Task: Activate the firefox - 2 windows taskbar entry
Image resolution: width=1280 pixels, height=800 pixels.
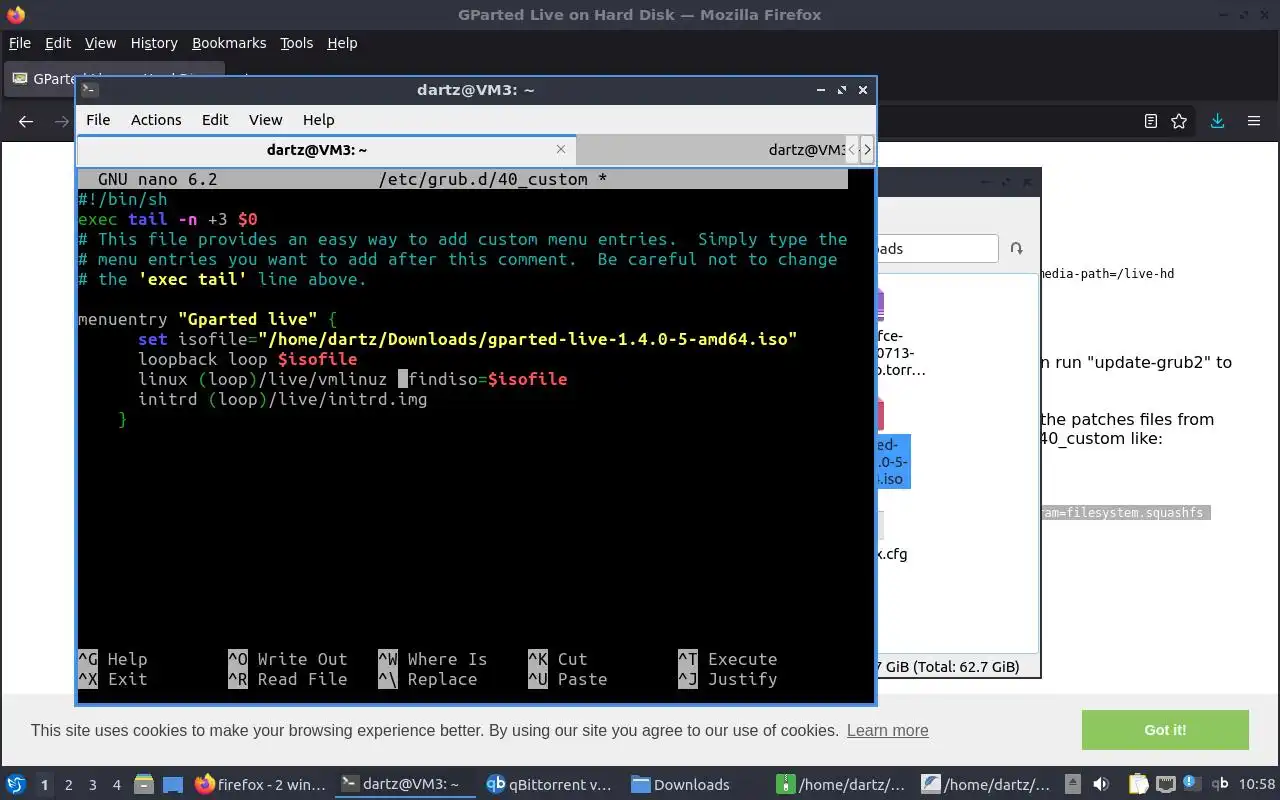Action: pos(260,785)
